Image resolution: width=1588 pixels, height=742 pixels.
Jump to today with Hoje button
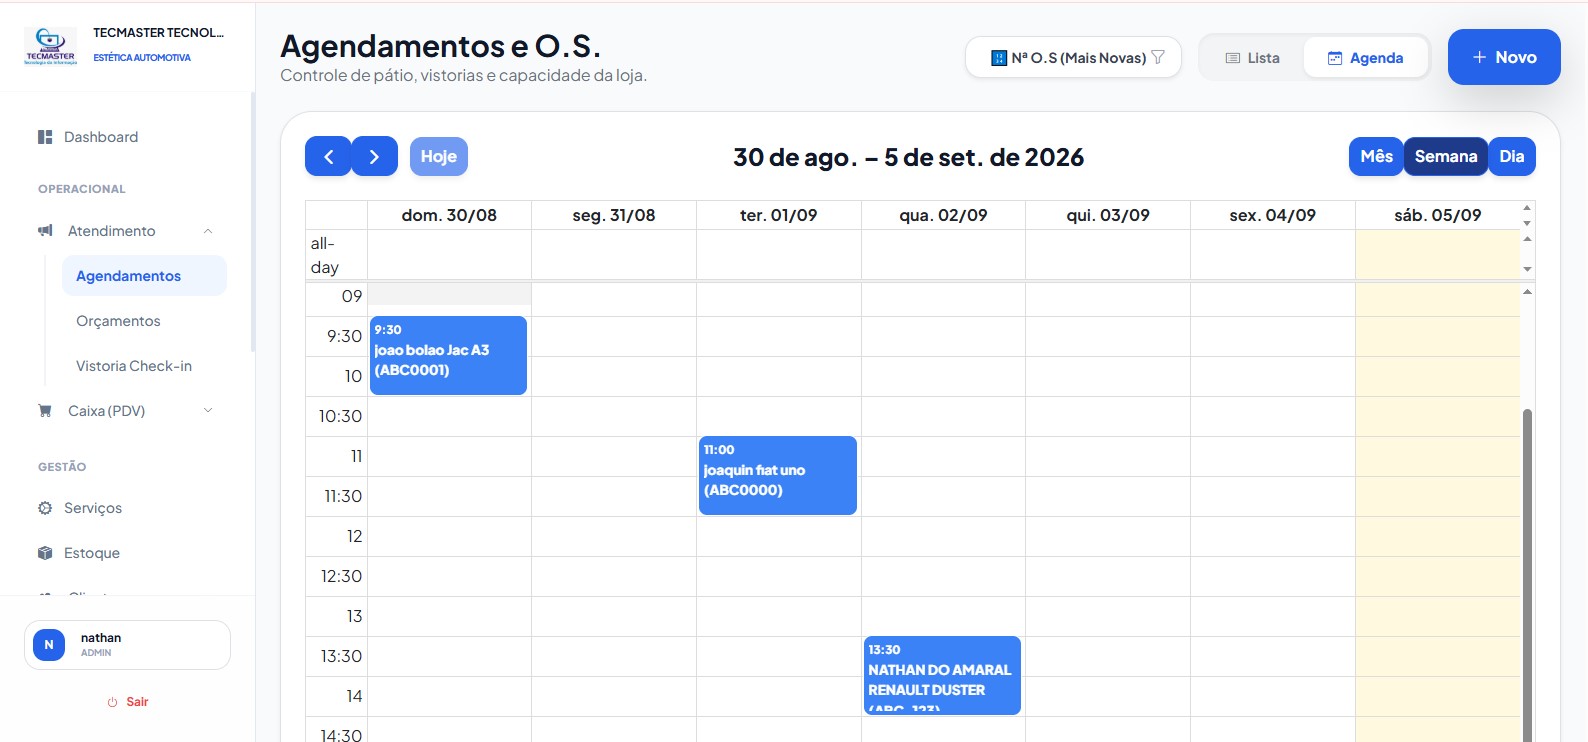[x=439, y=156]
